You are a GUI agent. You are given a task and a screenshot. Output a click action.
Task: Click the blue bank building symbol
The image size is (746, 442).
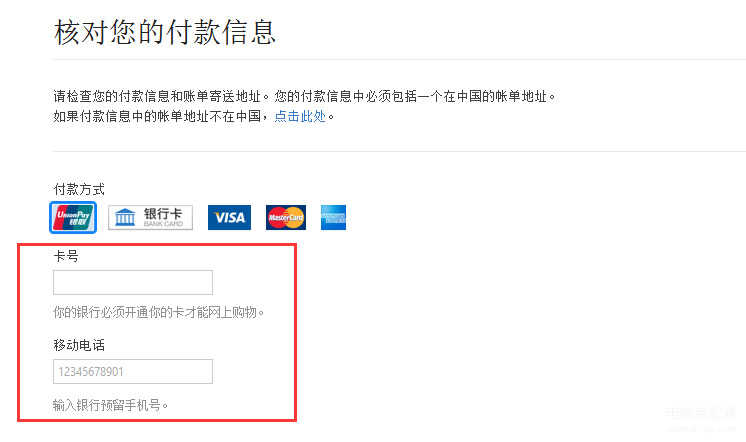125,217
